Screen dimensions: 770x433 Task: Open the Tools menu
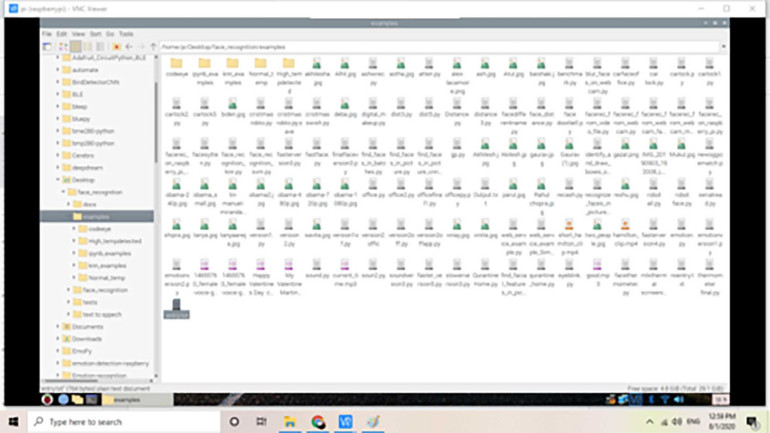pyautogui.click(x=126, y=33)
